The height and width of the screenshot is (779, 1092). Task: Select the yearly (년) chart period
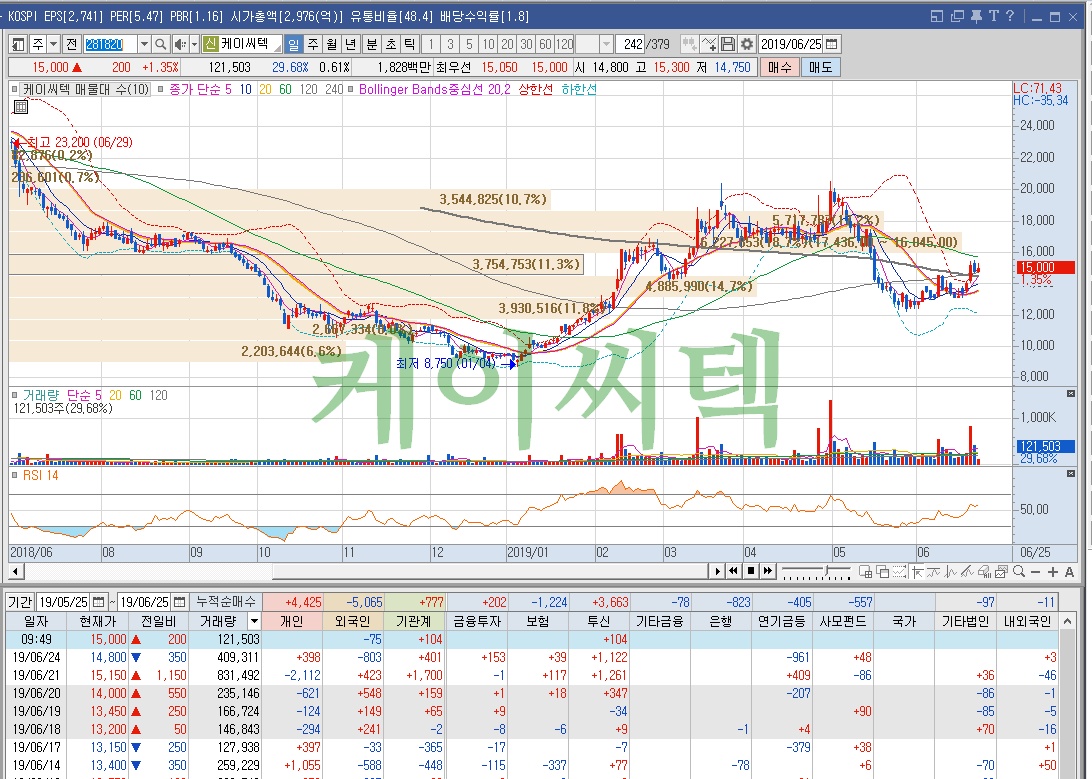[x=351, y=45]
